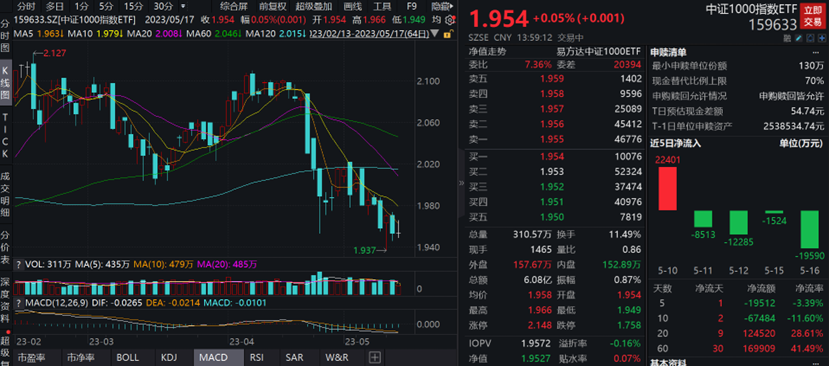Switch to the 5分 period

click(x=106, y=6)
